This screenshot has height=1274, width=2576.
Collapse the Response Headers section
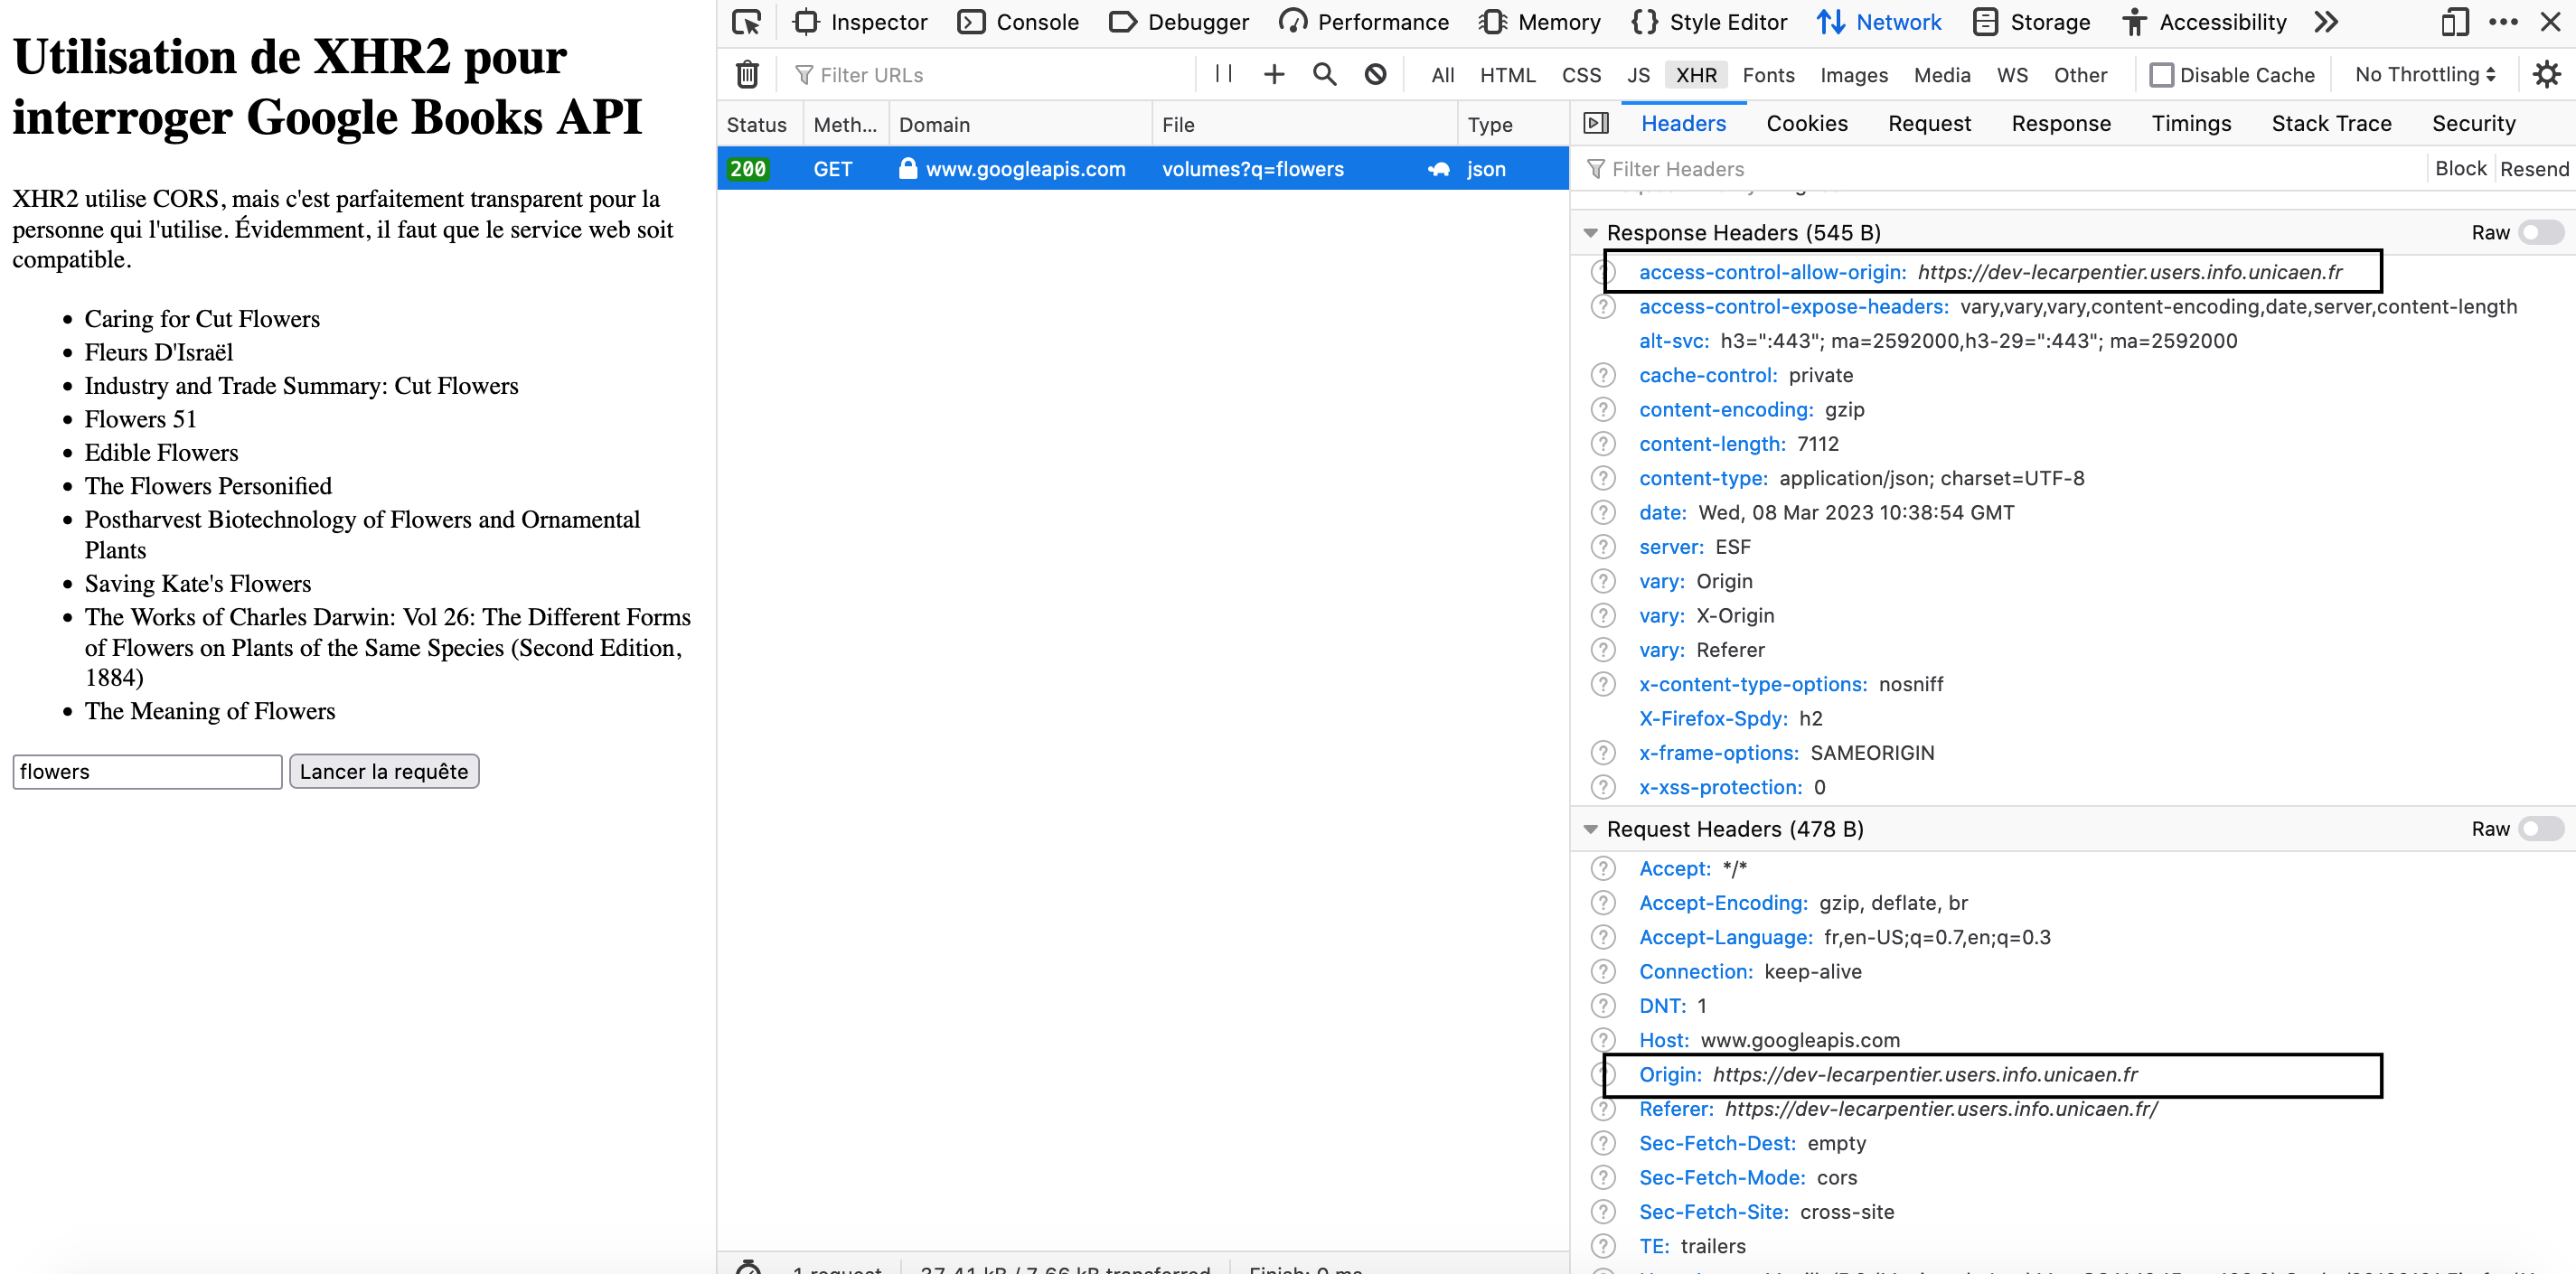[1590, 233]
